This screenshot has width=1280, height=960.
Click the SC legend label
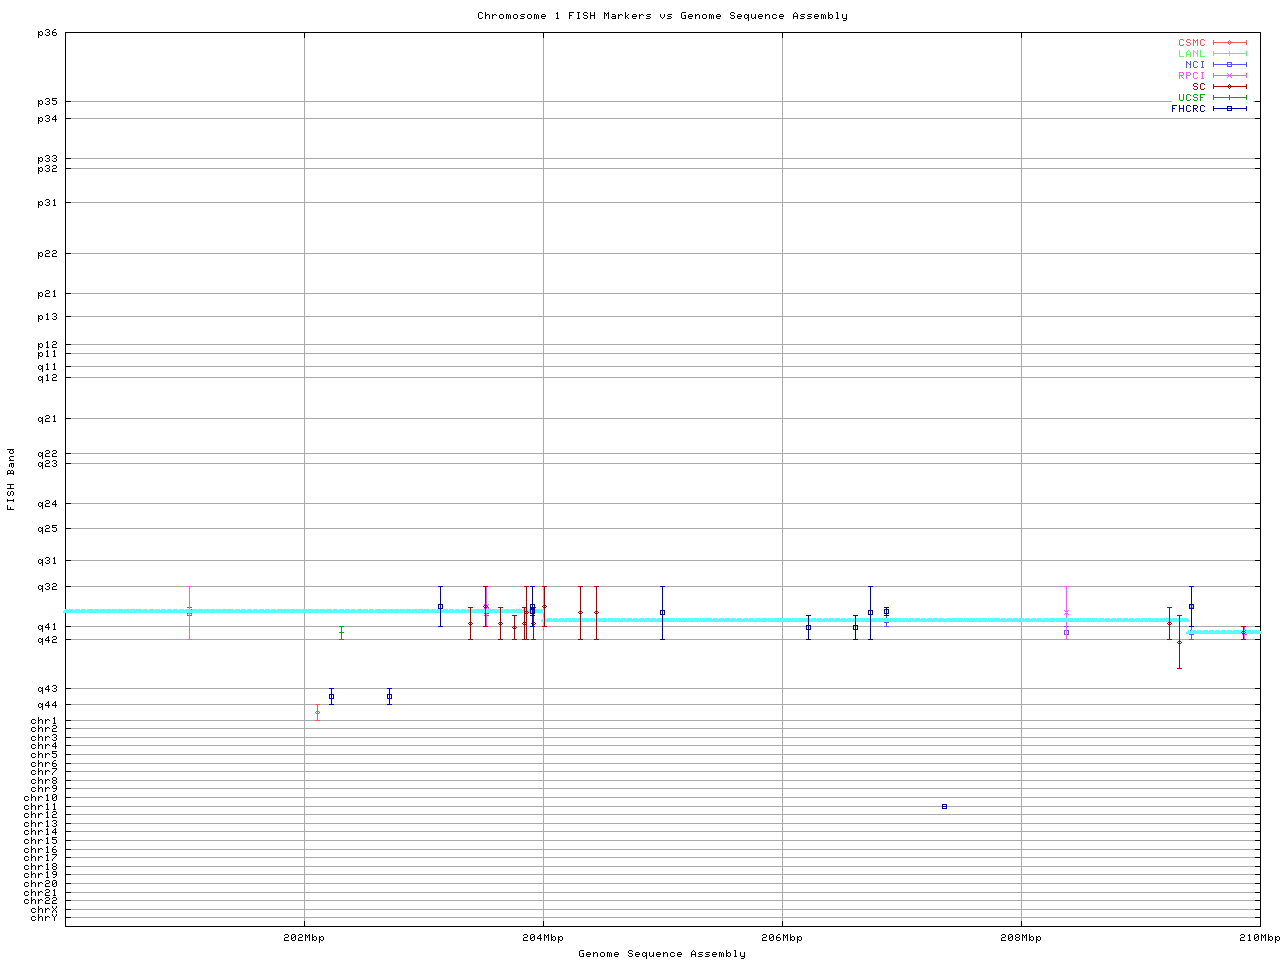[x=1198, y=87]
